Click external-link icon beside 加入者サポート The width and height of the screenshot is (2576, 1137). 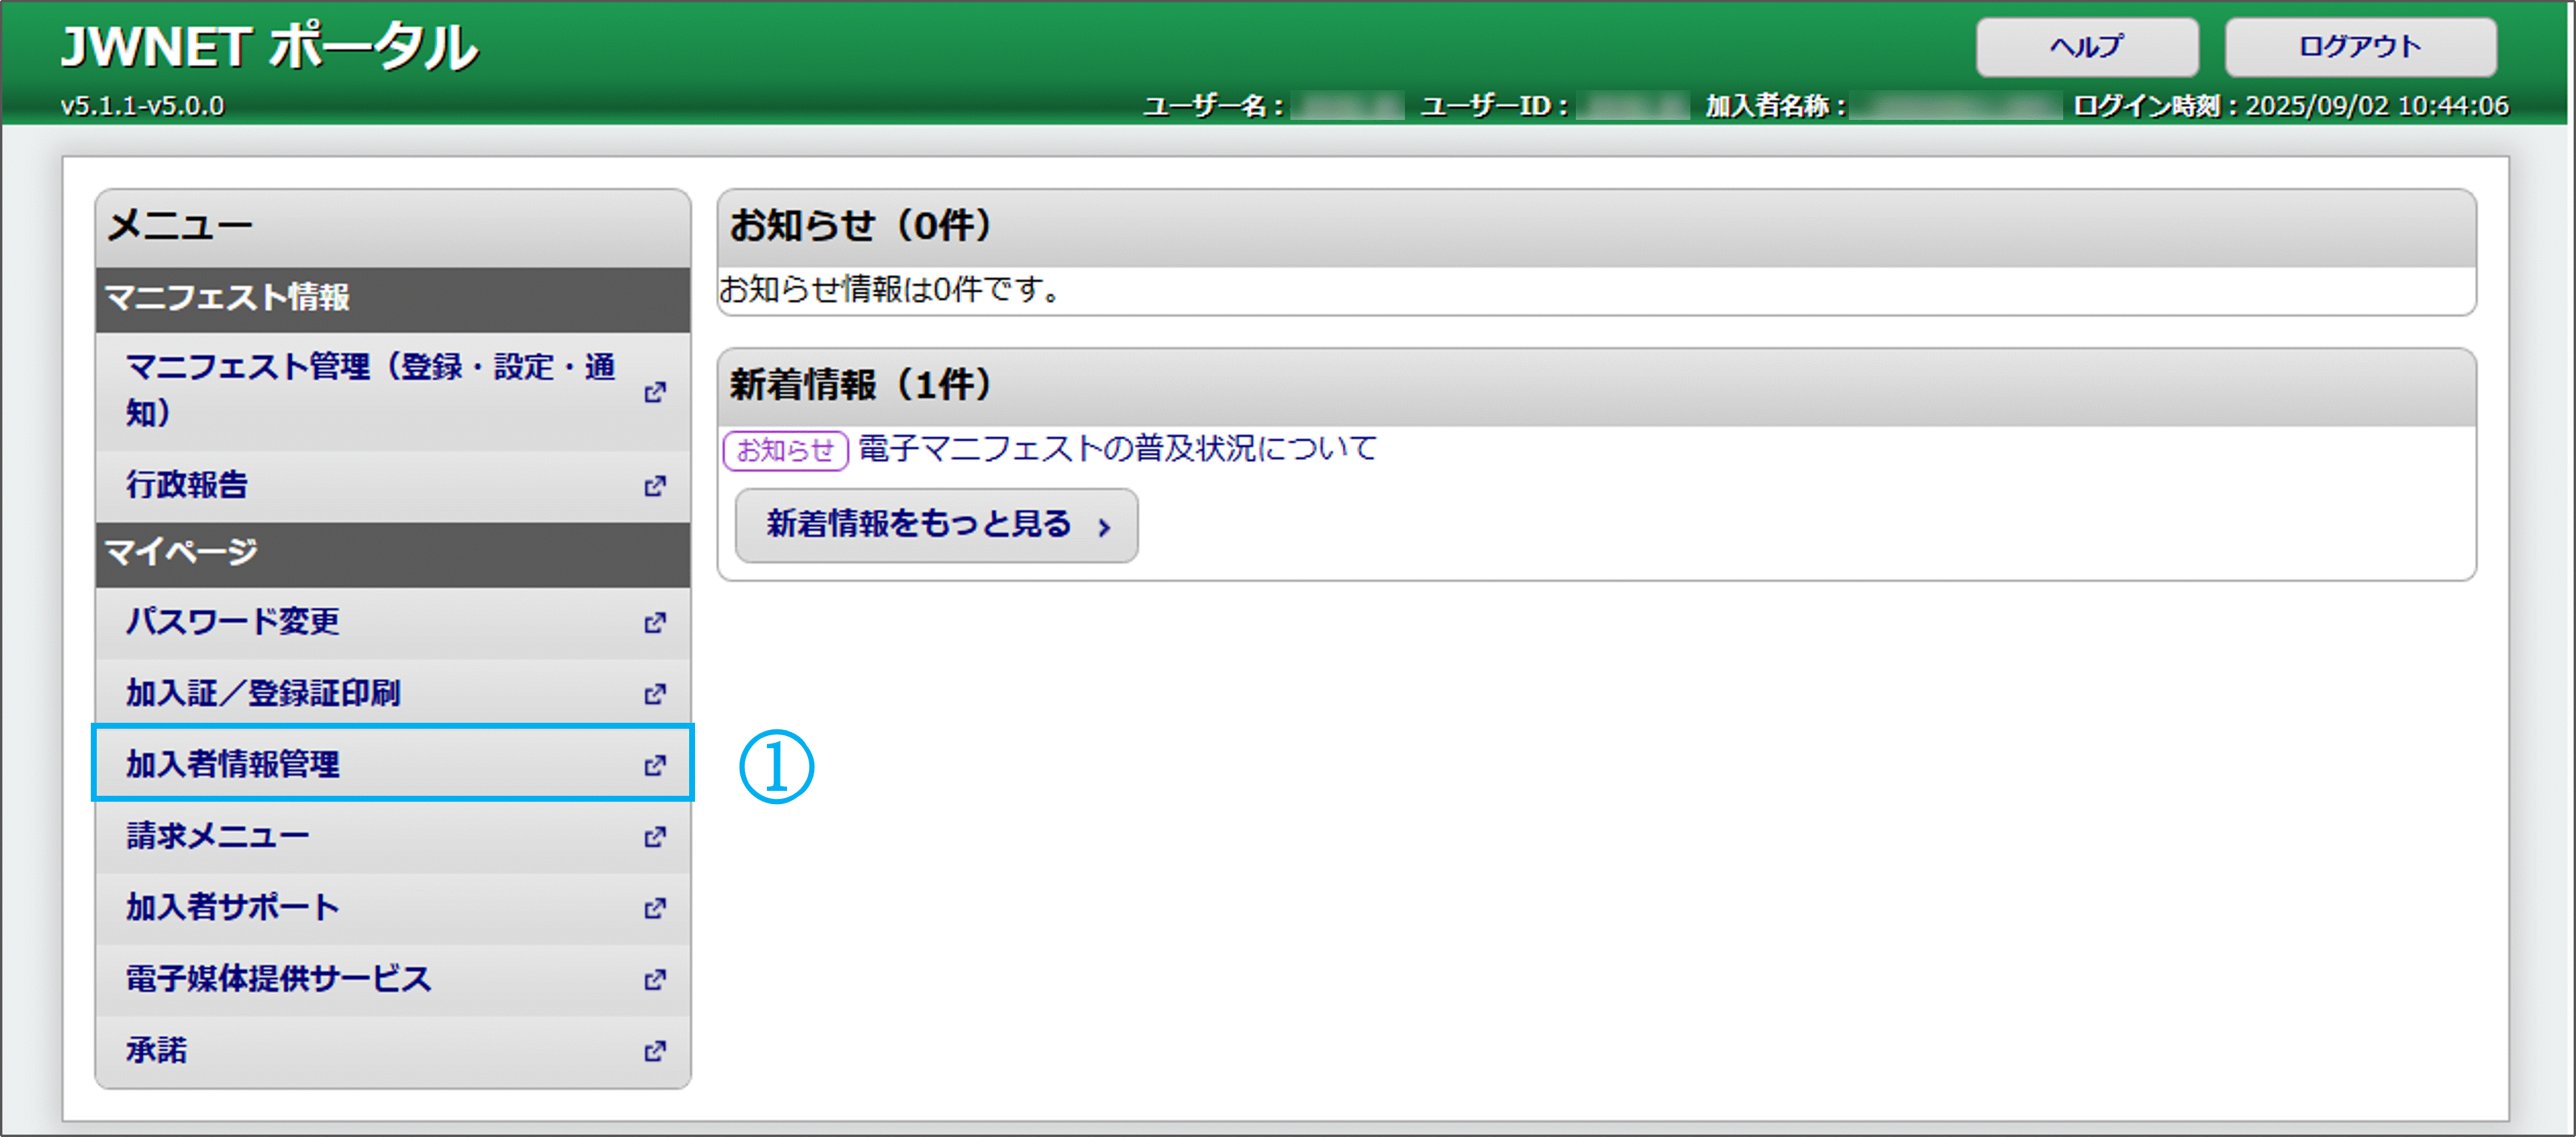[x=655, y=908]
